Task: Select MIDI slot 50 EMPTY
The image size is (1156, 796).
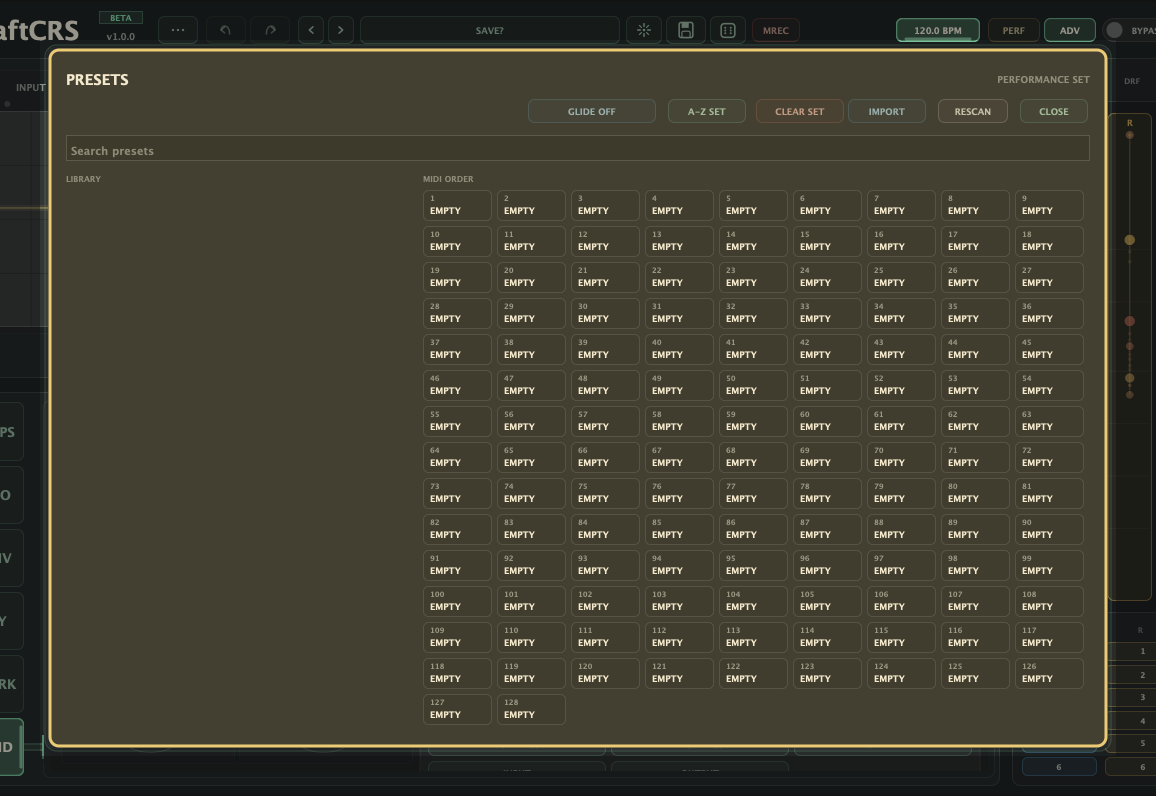Action: [753, 385]
